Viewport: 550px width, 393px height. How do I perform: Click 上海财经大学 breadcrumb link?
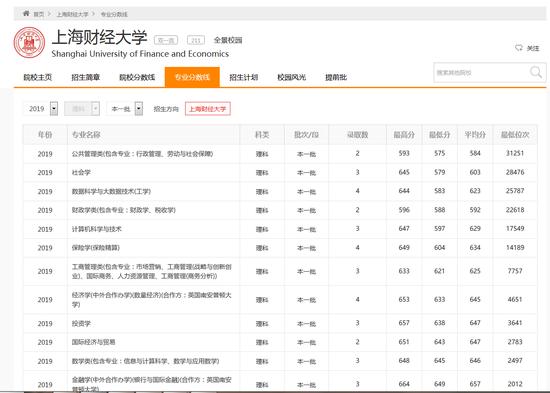click(72, 14)
